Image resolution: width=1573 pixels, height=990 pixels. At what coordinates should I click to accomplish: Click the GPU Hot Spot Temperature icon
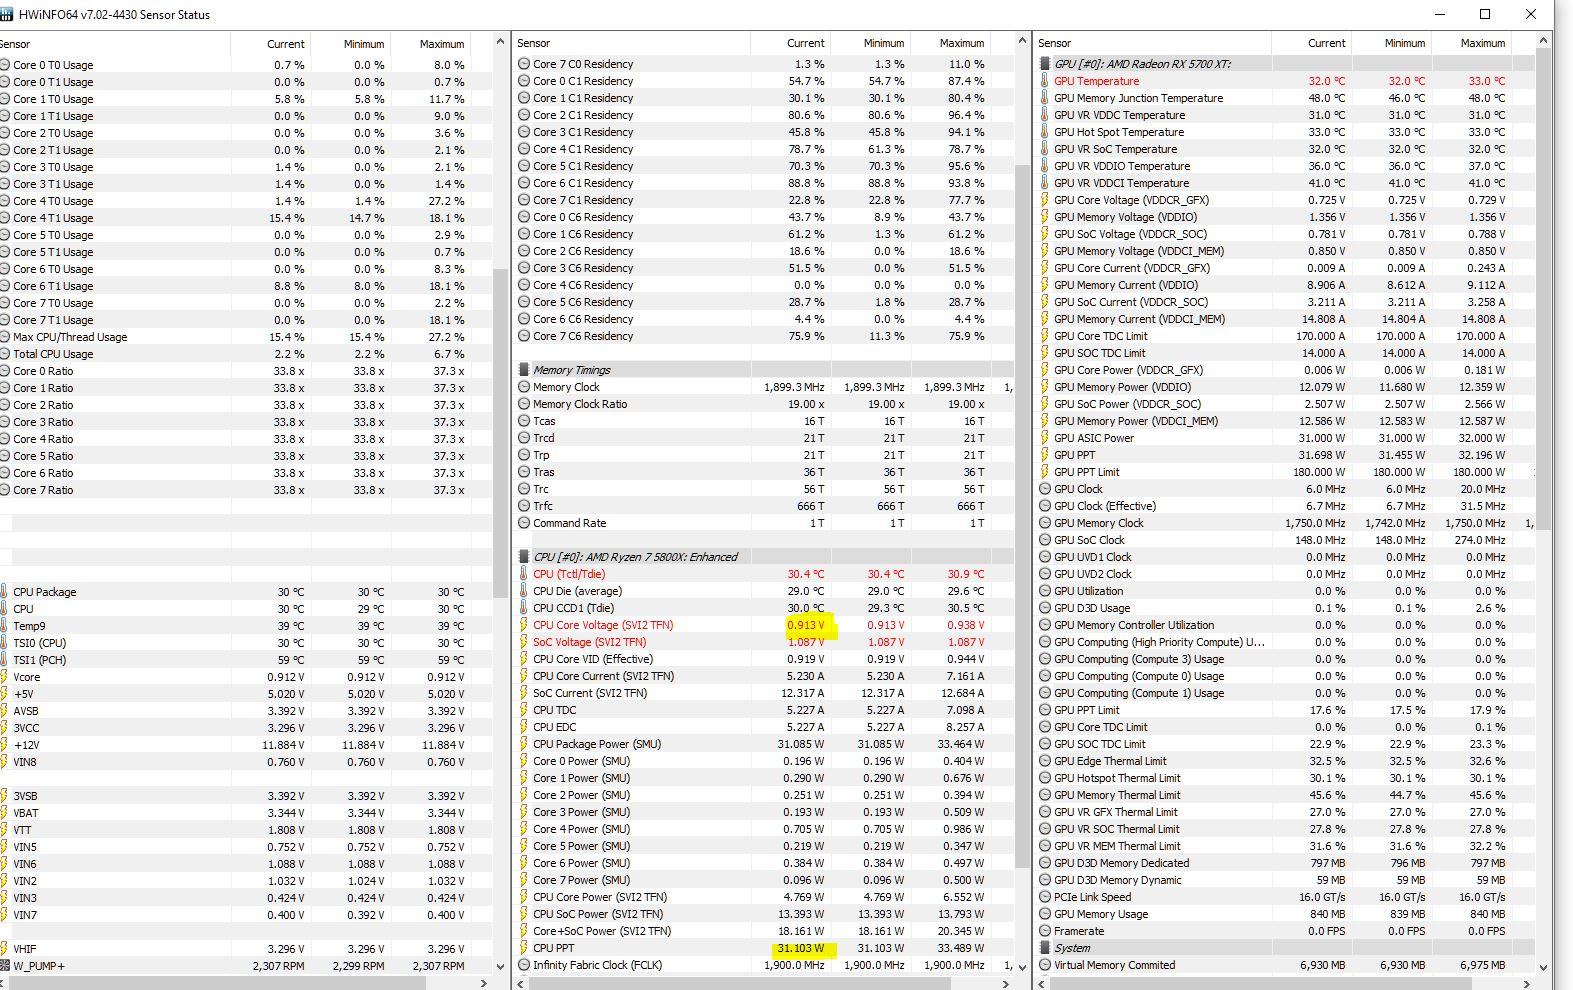pos(1045,132)
